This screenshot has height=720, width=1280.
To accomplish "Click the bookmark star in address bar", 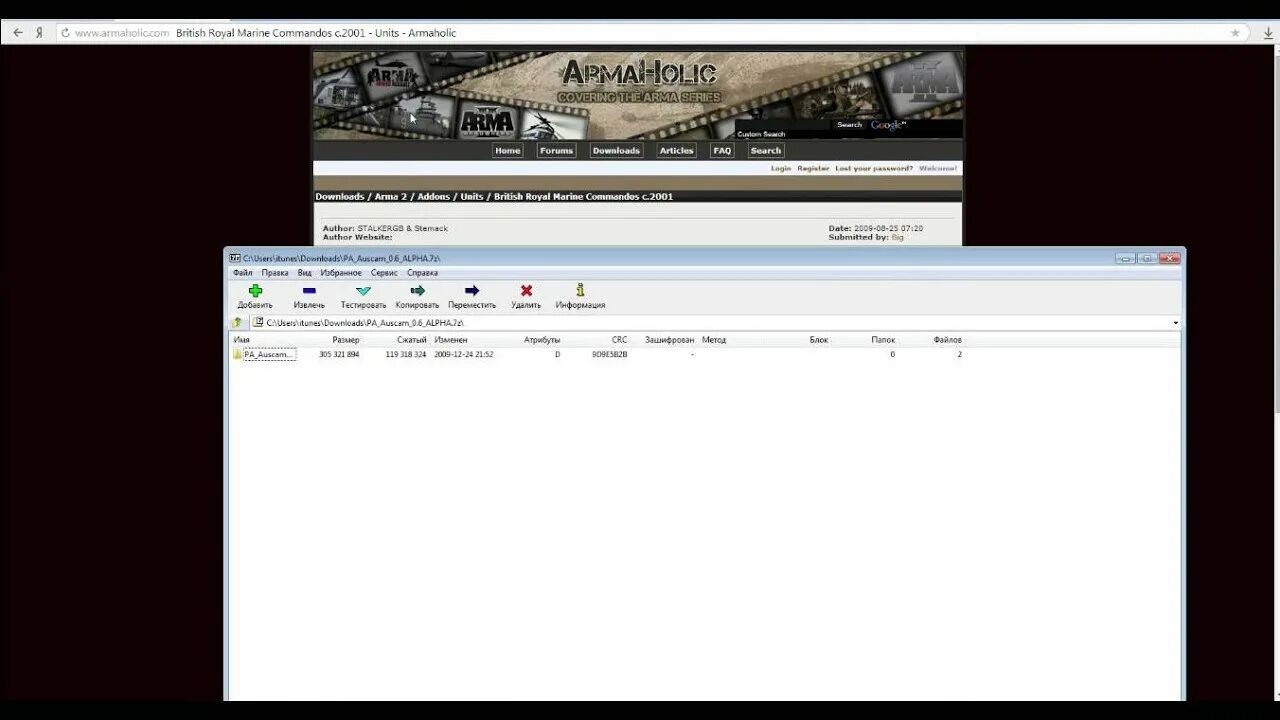I will click(1235, 33).
